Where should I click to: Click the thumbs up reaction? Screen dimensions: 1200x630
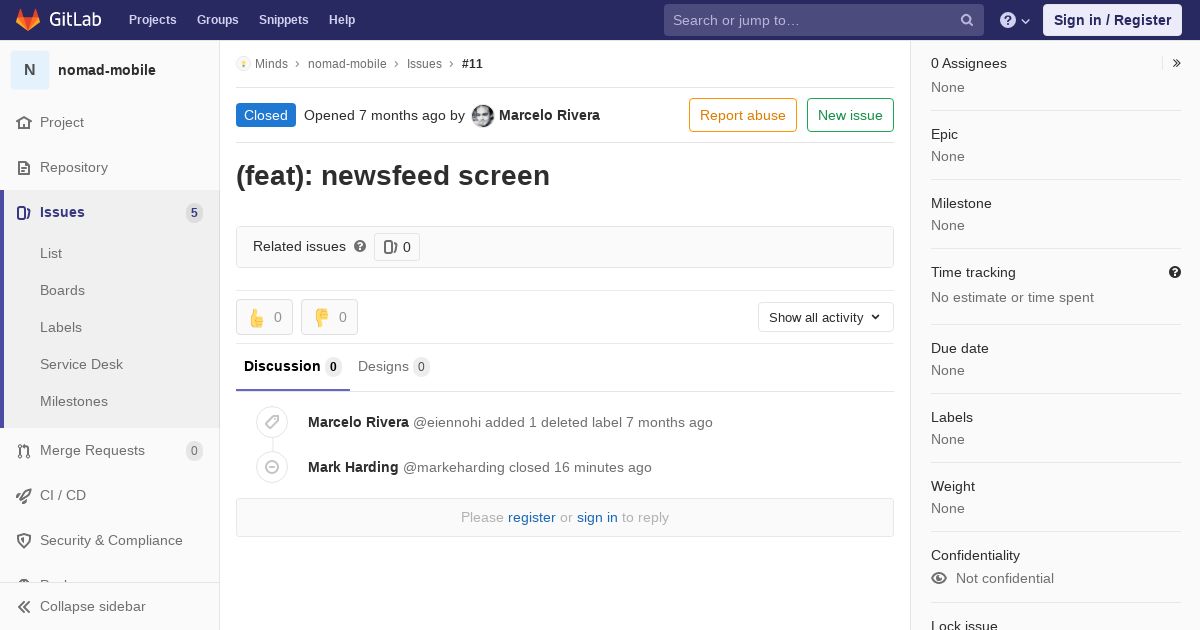pos(264,317)
